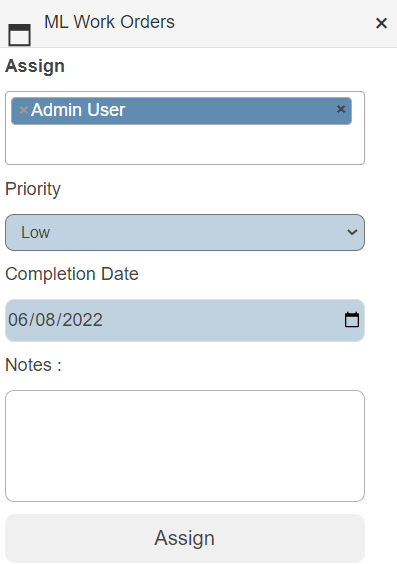Clear Admin User using the right x icon
The width and height of the screenshot is (397, 564).
click(x=341, y=109)
